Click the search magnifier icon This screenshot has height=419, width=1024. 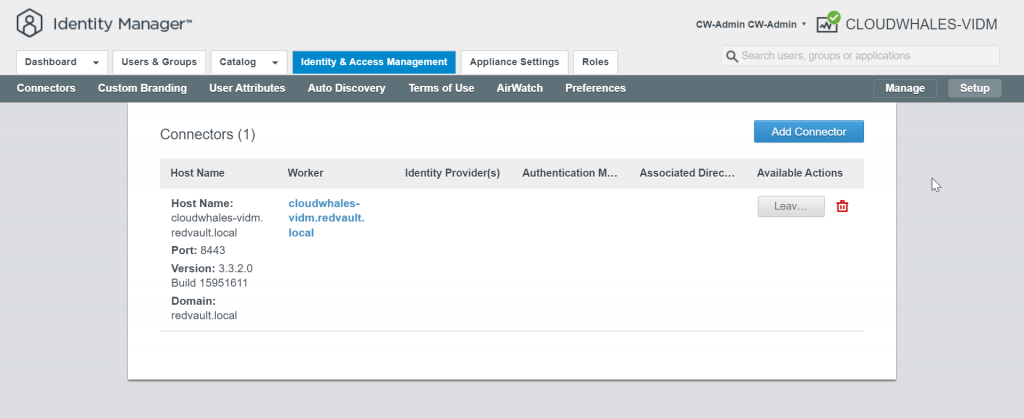tap(732, 56)
